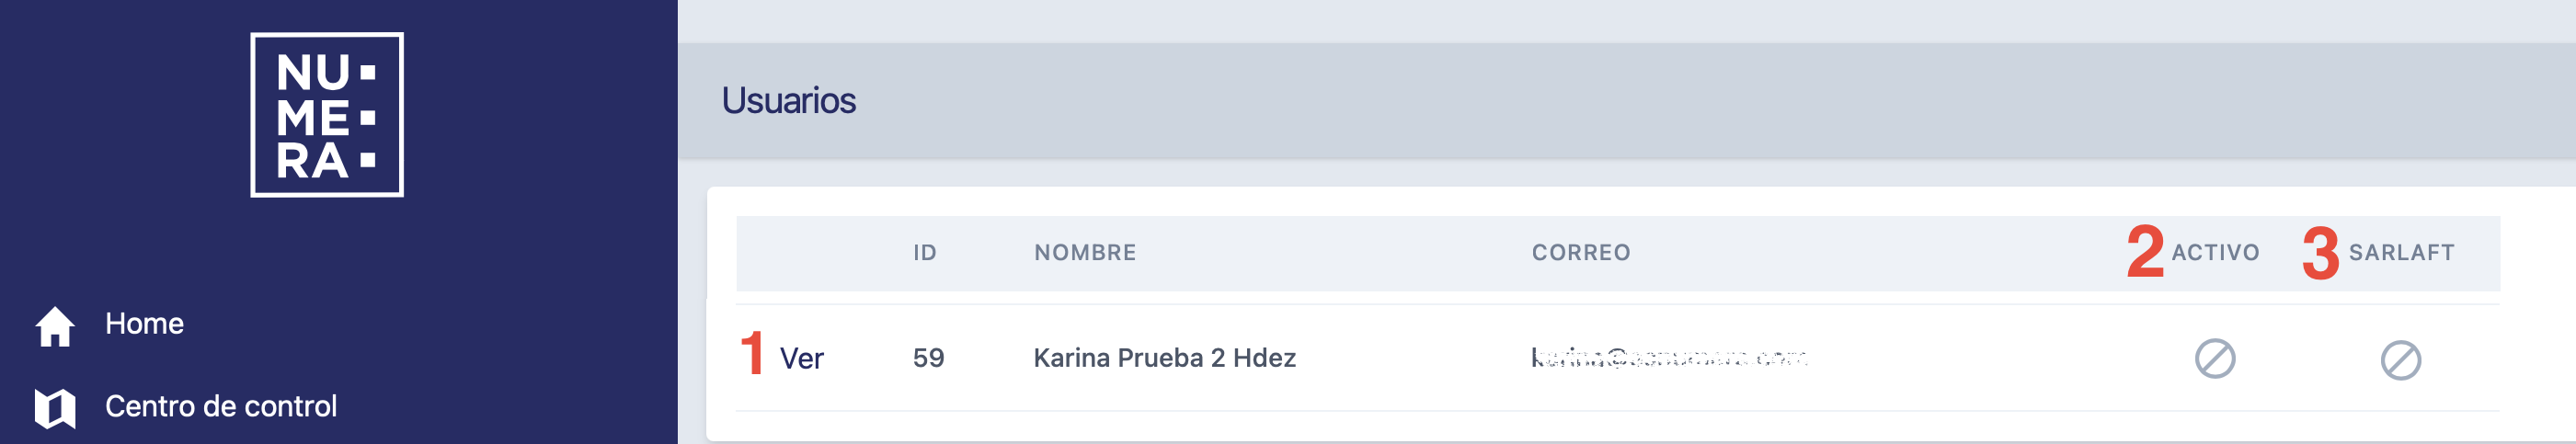
Task: Open the Home menu item
Action: coord(144,324)
